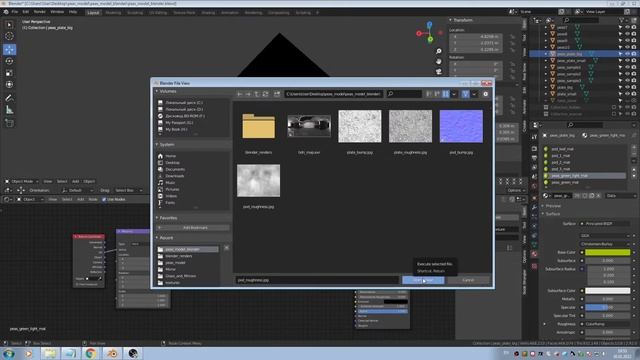The width and height of the screenshot is (640, 360).
Task: Select the Cursor tool
Action: 9,37
